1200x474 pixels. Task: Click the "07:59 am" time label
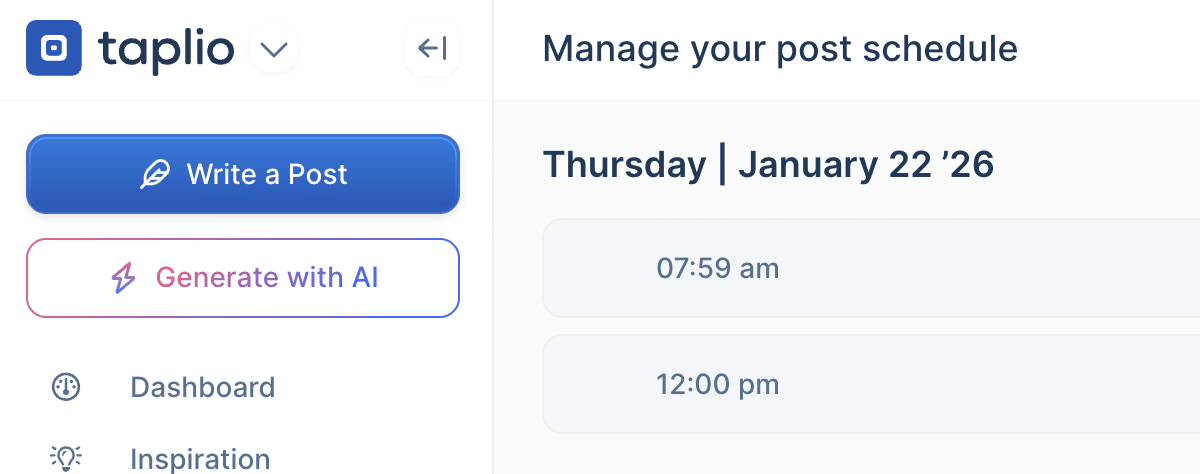tap(717, 268)
